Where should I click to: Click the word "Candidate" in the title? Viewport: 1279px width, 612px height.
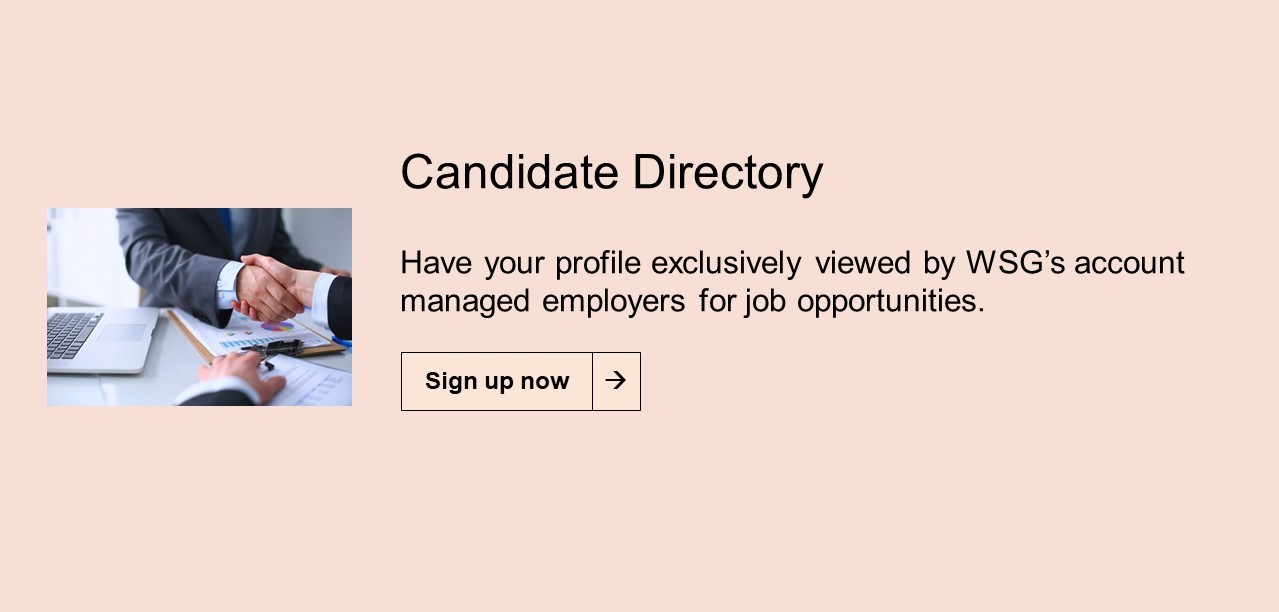coord(509,172)
